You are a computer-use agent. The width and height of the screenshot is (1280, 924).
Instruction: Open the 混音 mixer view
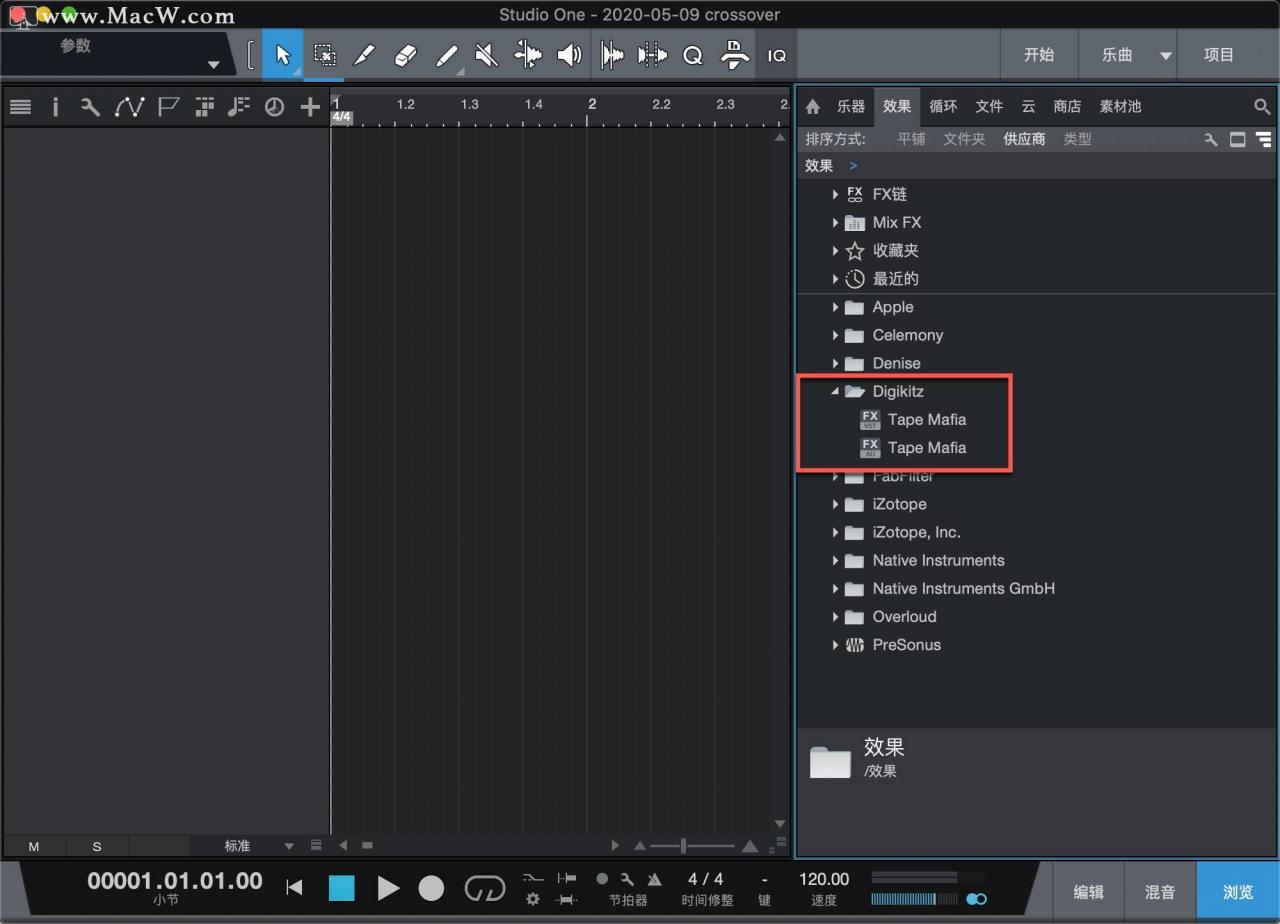pyautogui.click(x=1160, y=892)
